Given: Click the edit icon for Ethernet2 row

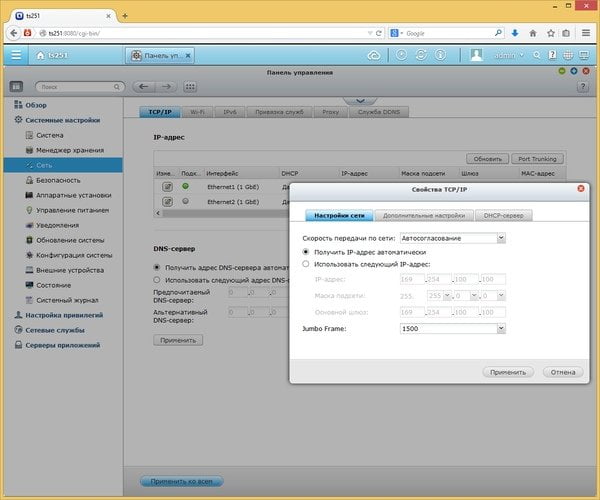Looking at the screenshot, I should 167,202.
